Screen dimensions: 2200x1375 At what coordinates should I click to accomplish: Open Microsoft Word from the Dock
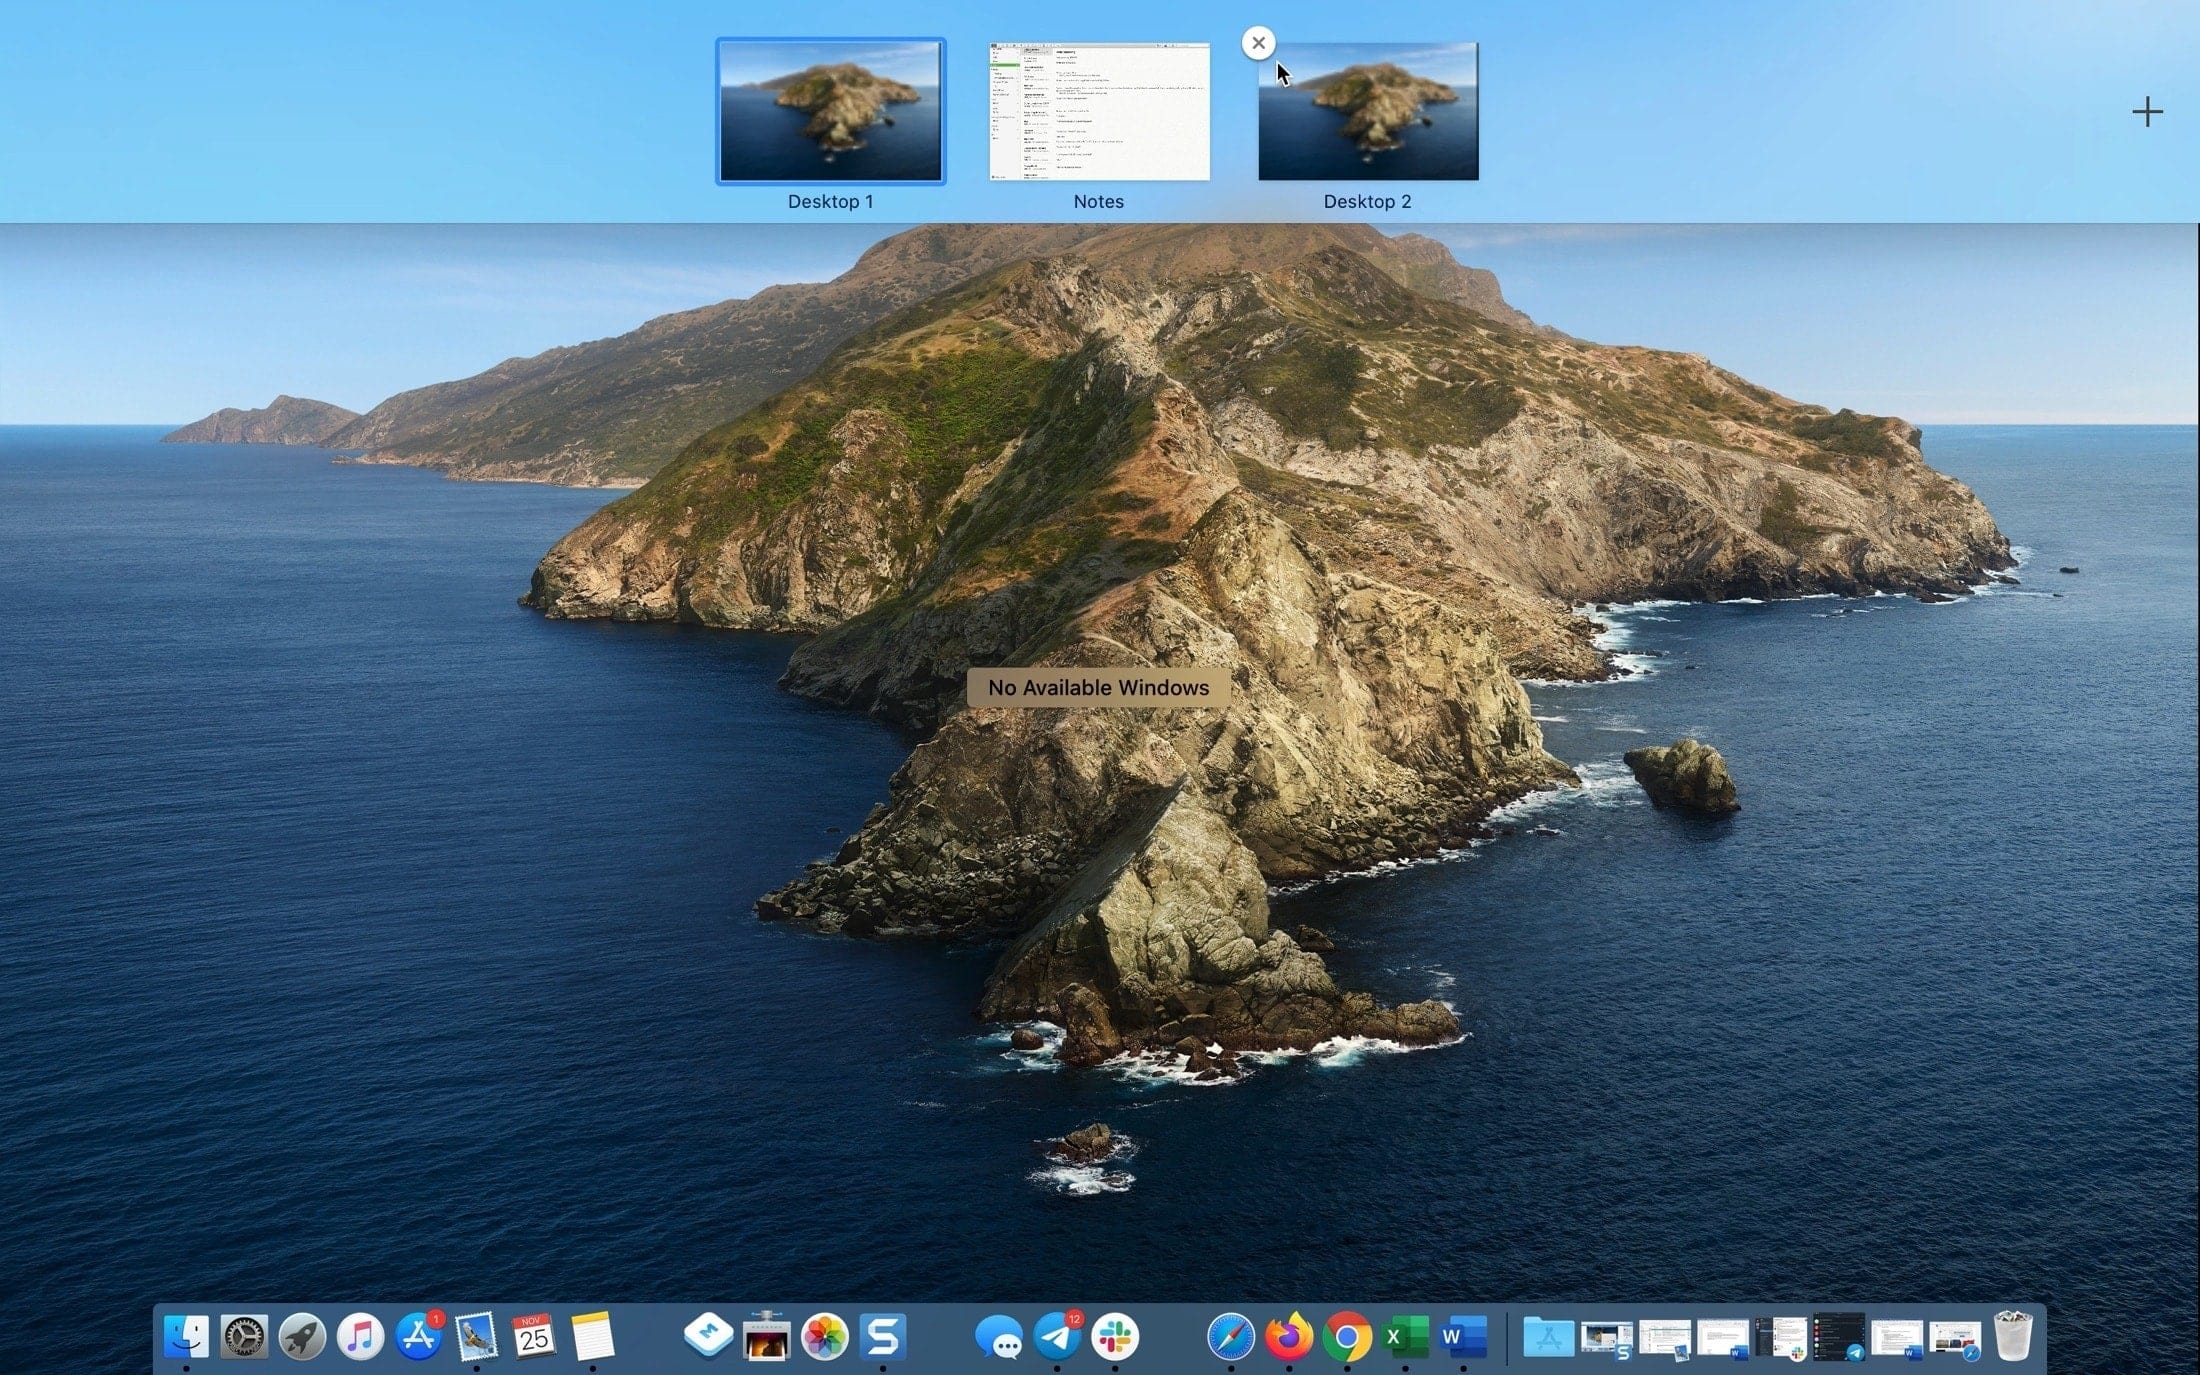pos(1461,1337)
